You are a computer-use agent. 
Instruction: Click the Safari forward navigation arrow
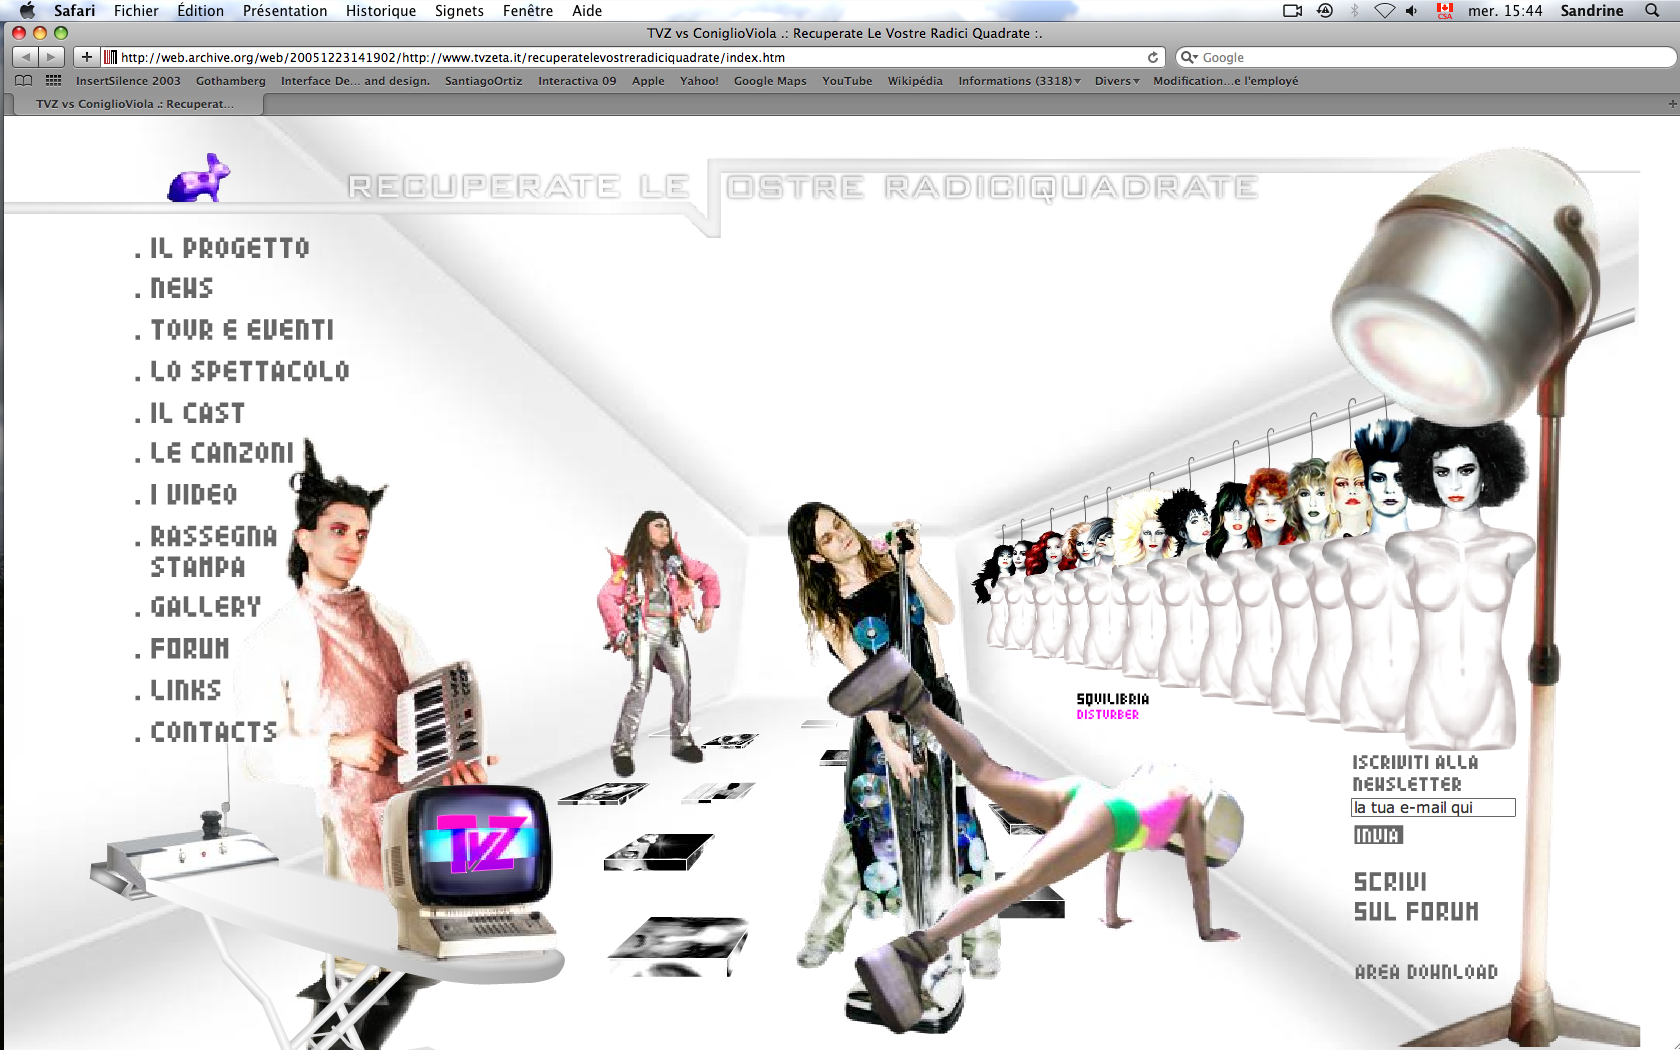pos(52,57)
